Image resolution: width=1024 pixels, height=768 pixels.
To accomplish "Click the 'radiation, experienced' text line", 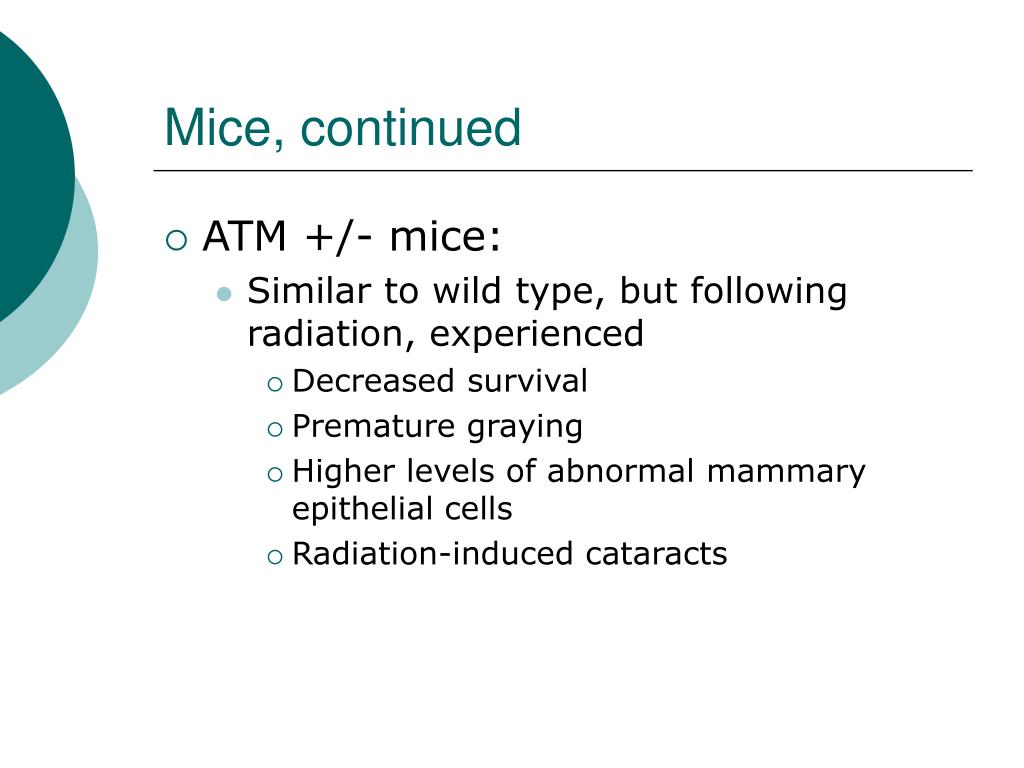I will (445, 335).
